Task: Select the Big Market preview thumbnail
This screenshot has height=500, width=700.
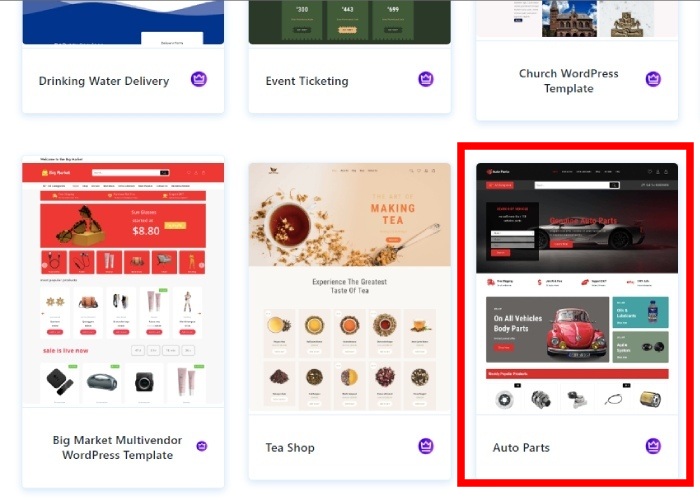Action: tap(123, 282)
